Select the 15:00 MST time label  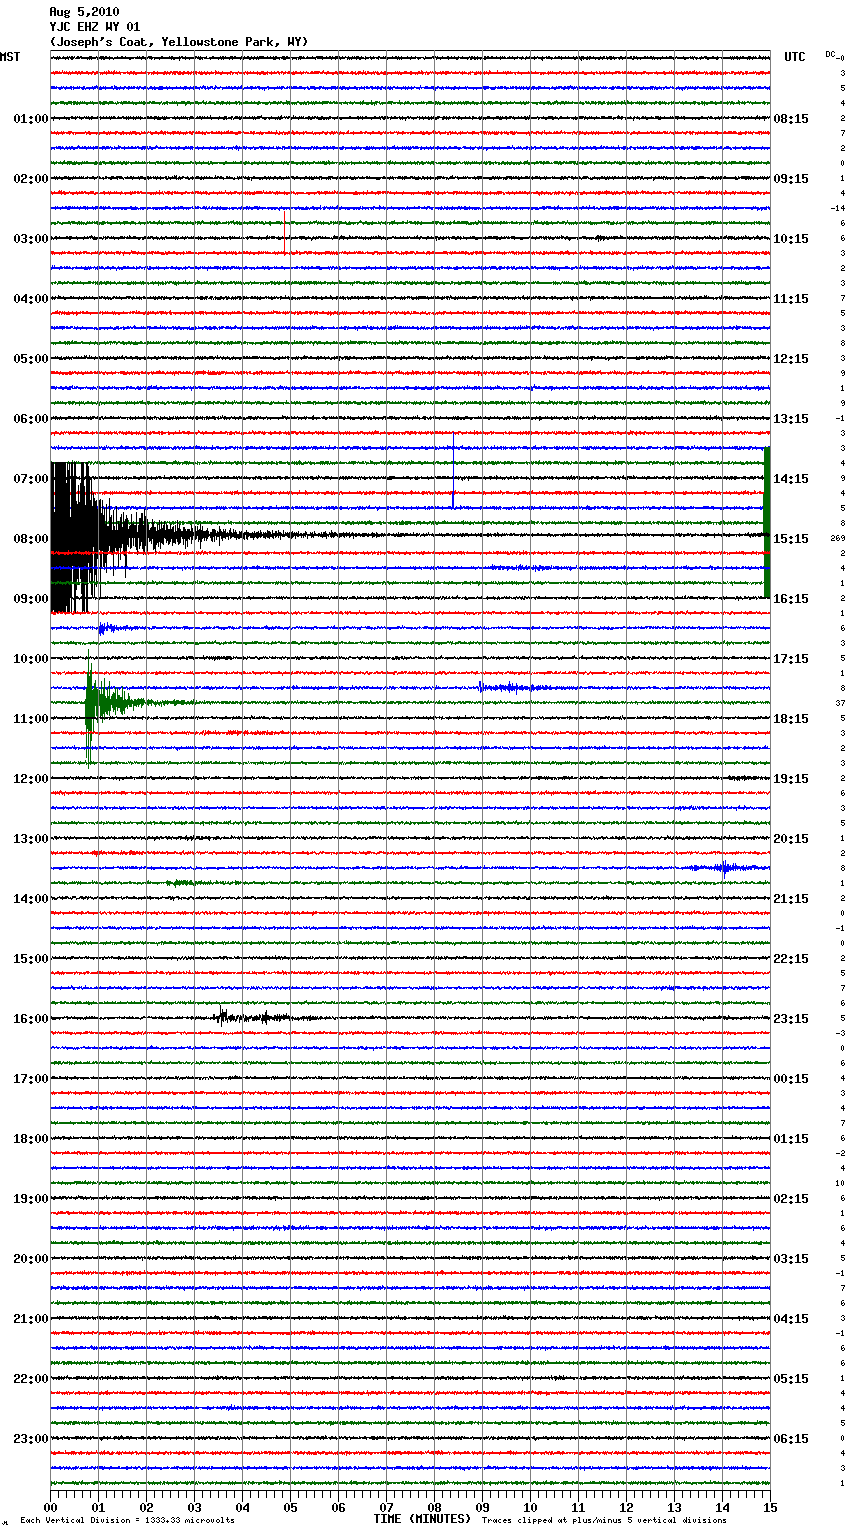pos(31,959)
